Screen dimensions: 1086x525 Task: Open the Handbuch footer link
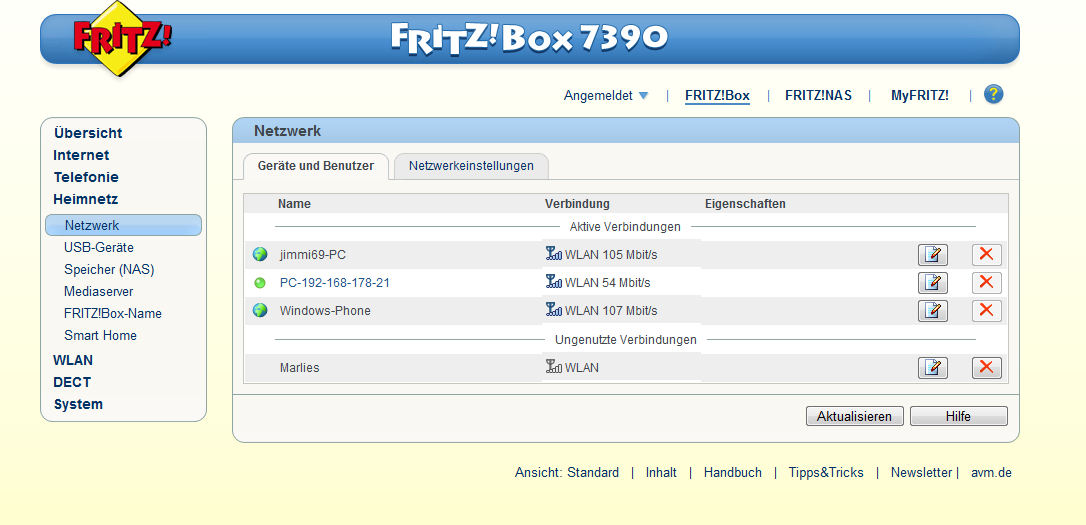click(x=733, y=472)
